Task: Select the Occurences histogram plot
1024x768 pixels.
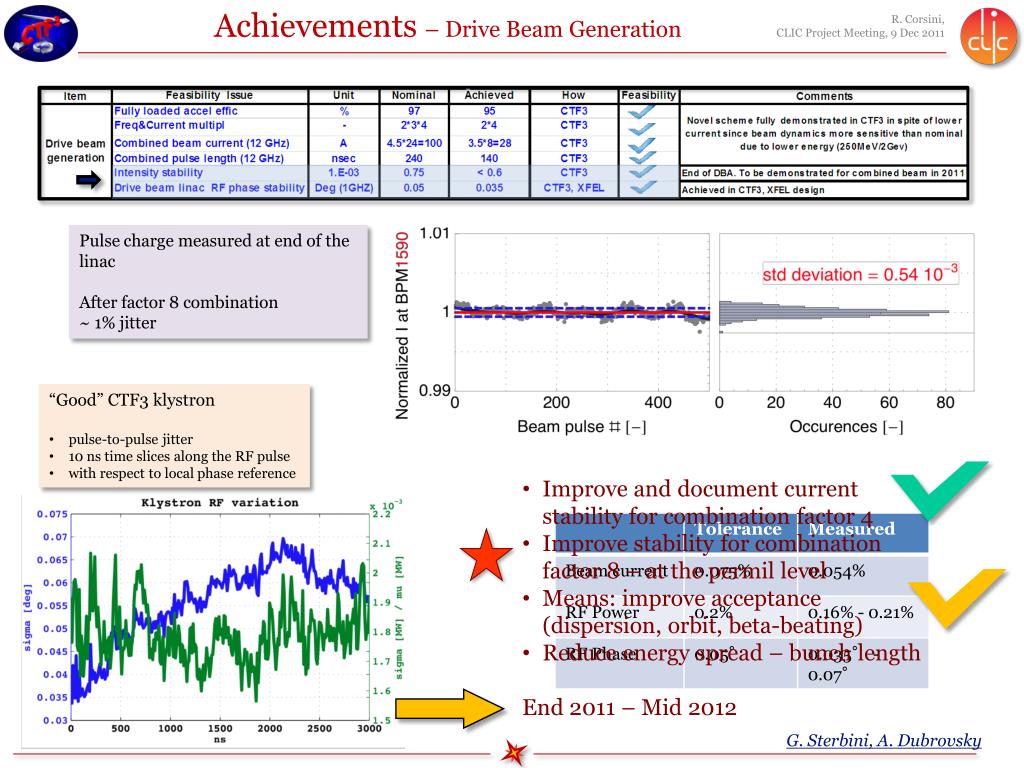Action: coord(846,313)
